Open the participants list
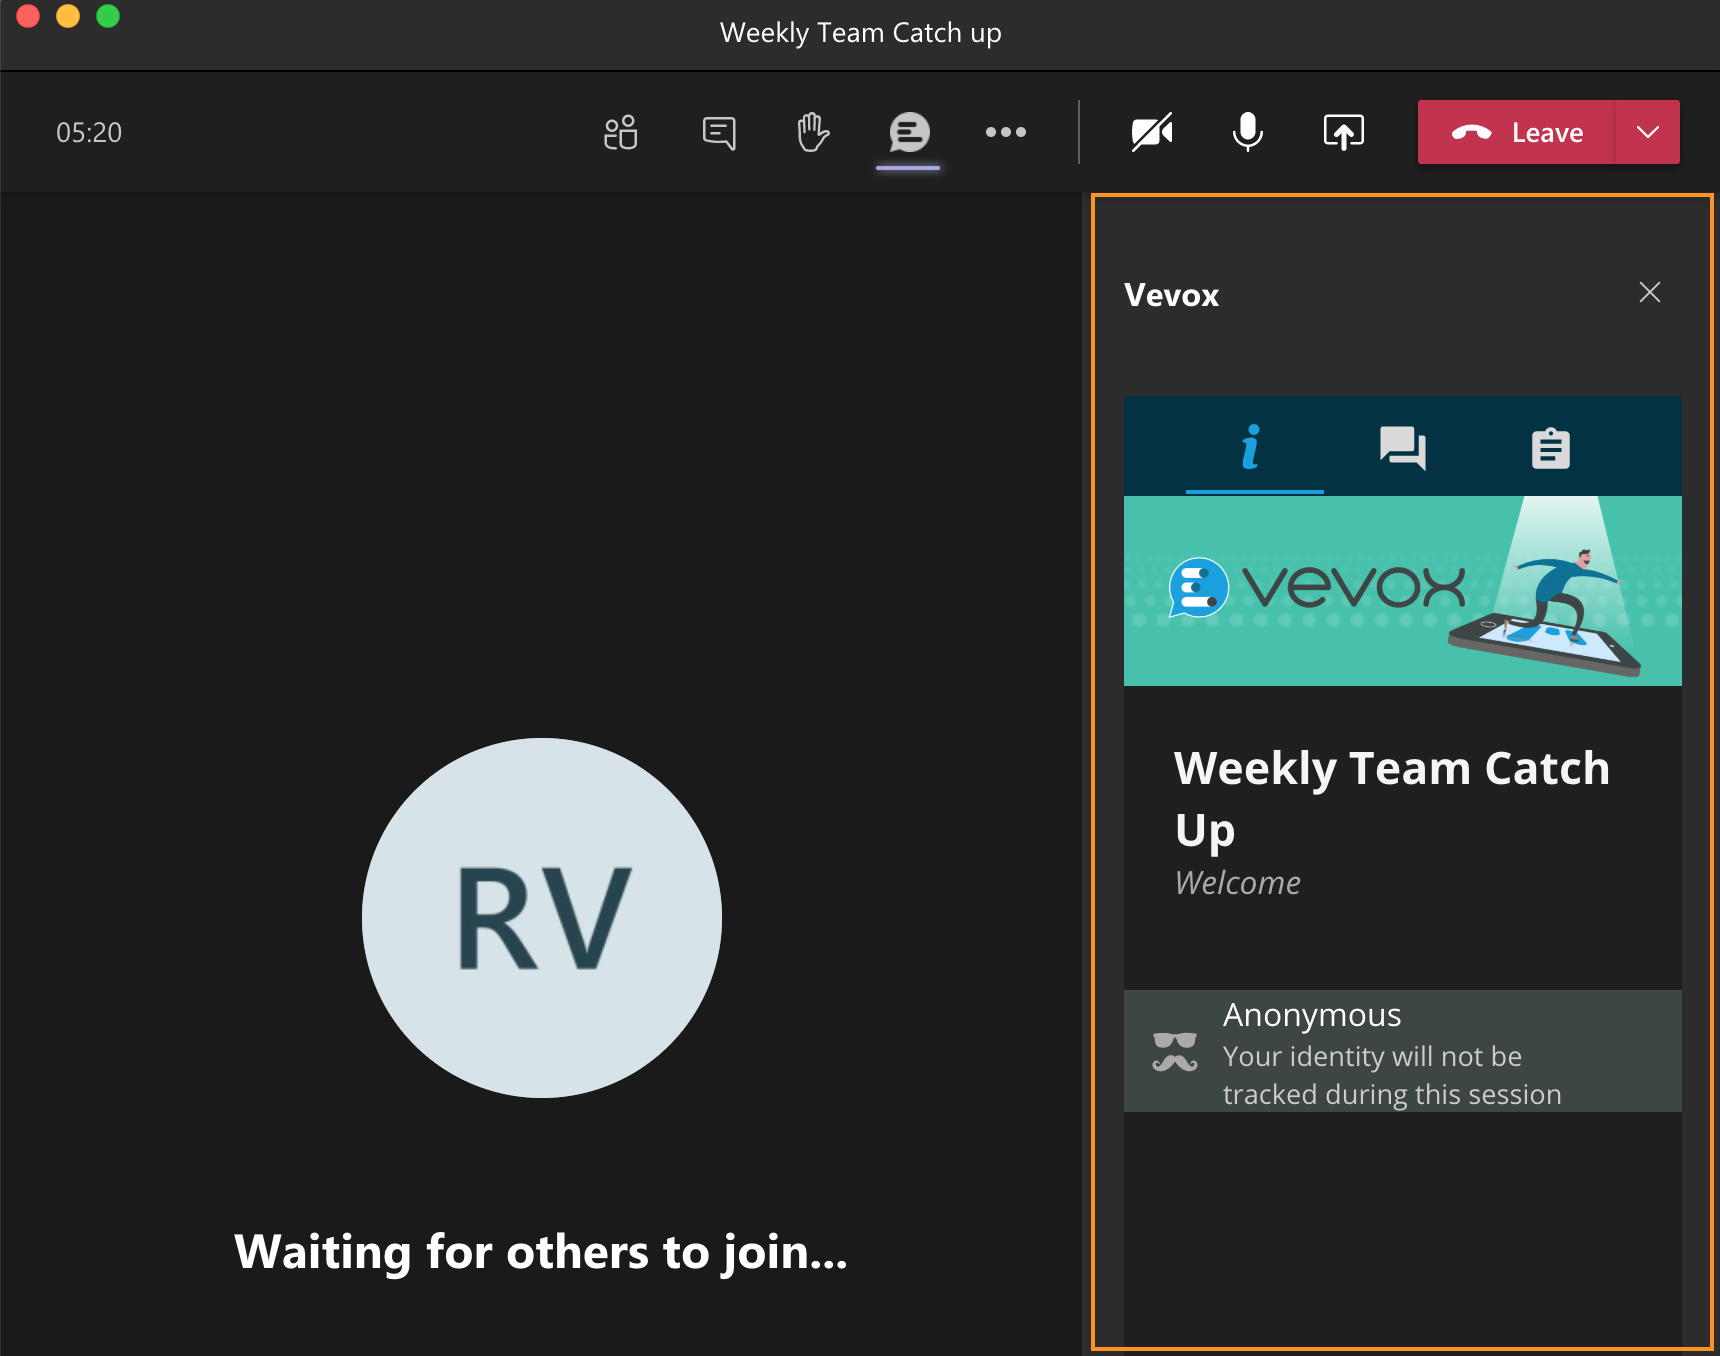The width and height of the screenshot is (1720, 1356). (x=621, y=132)
